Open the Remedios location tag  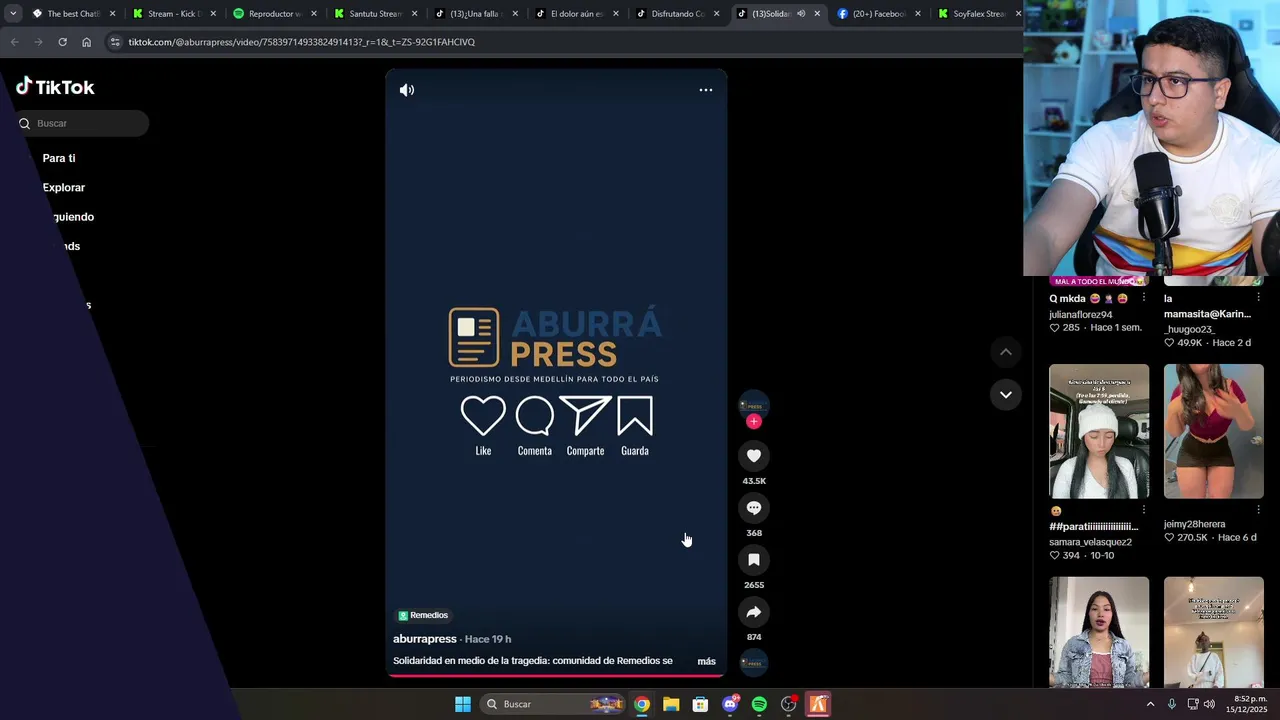tap(423, 615)
